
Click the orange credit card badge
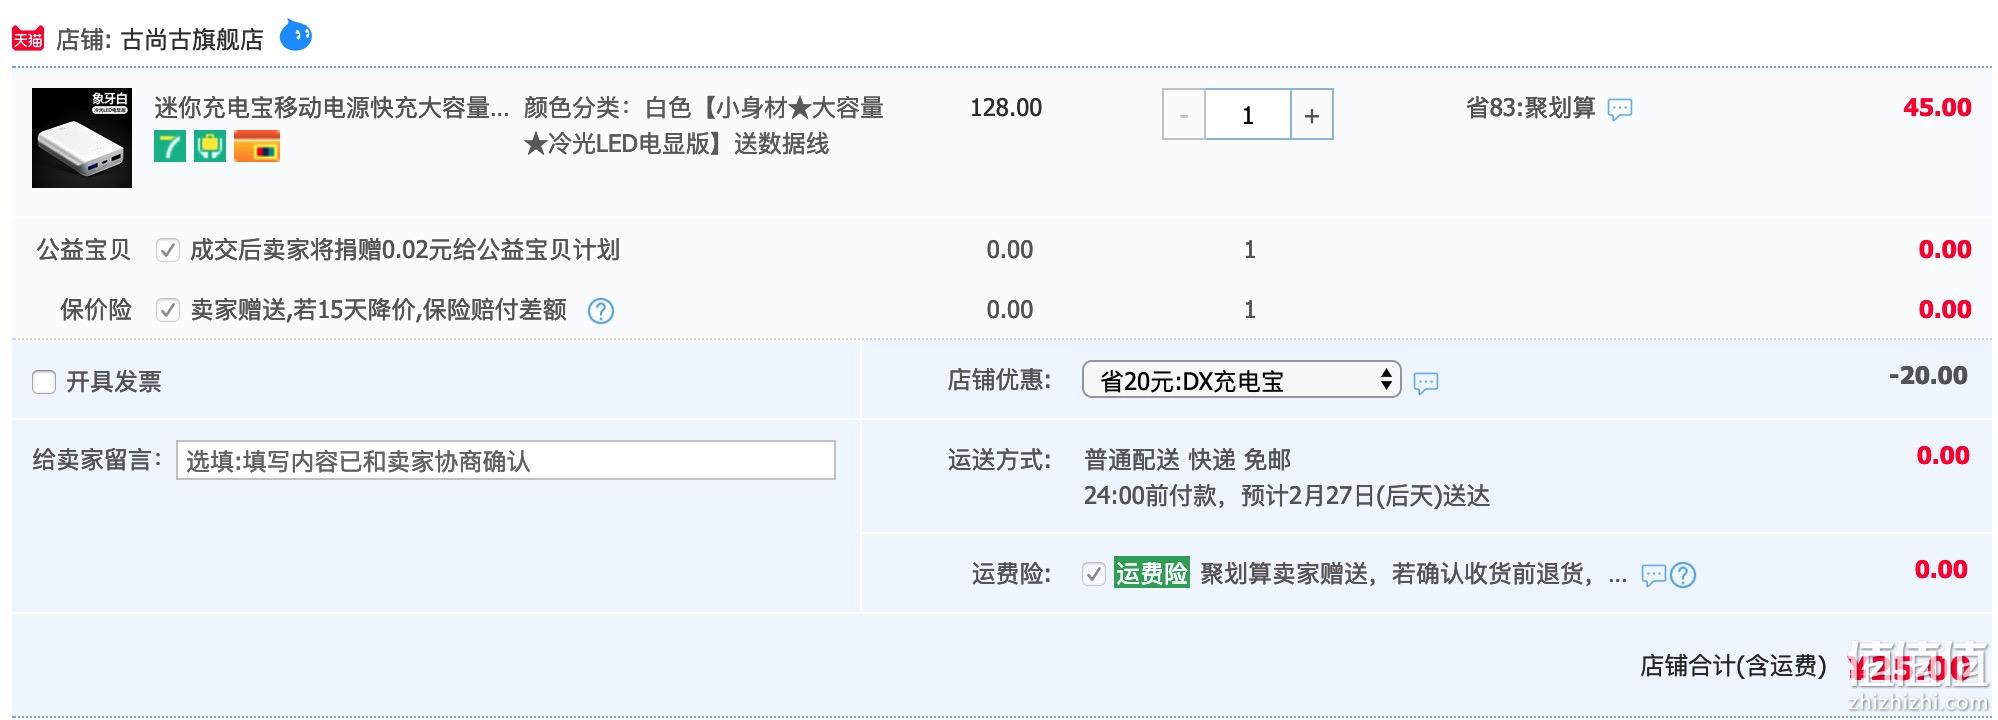257,146
